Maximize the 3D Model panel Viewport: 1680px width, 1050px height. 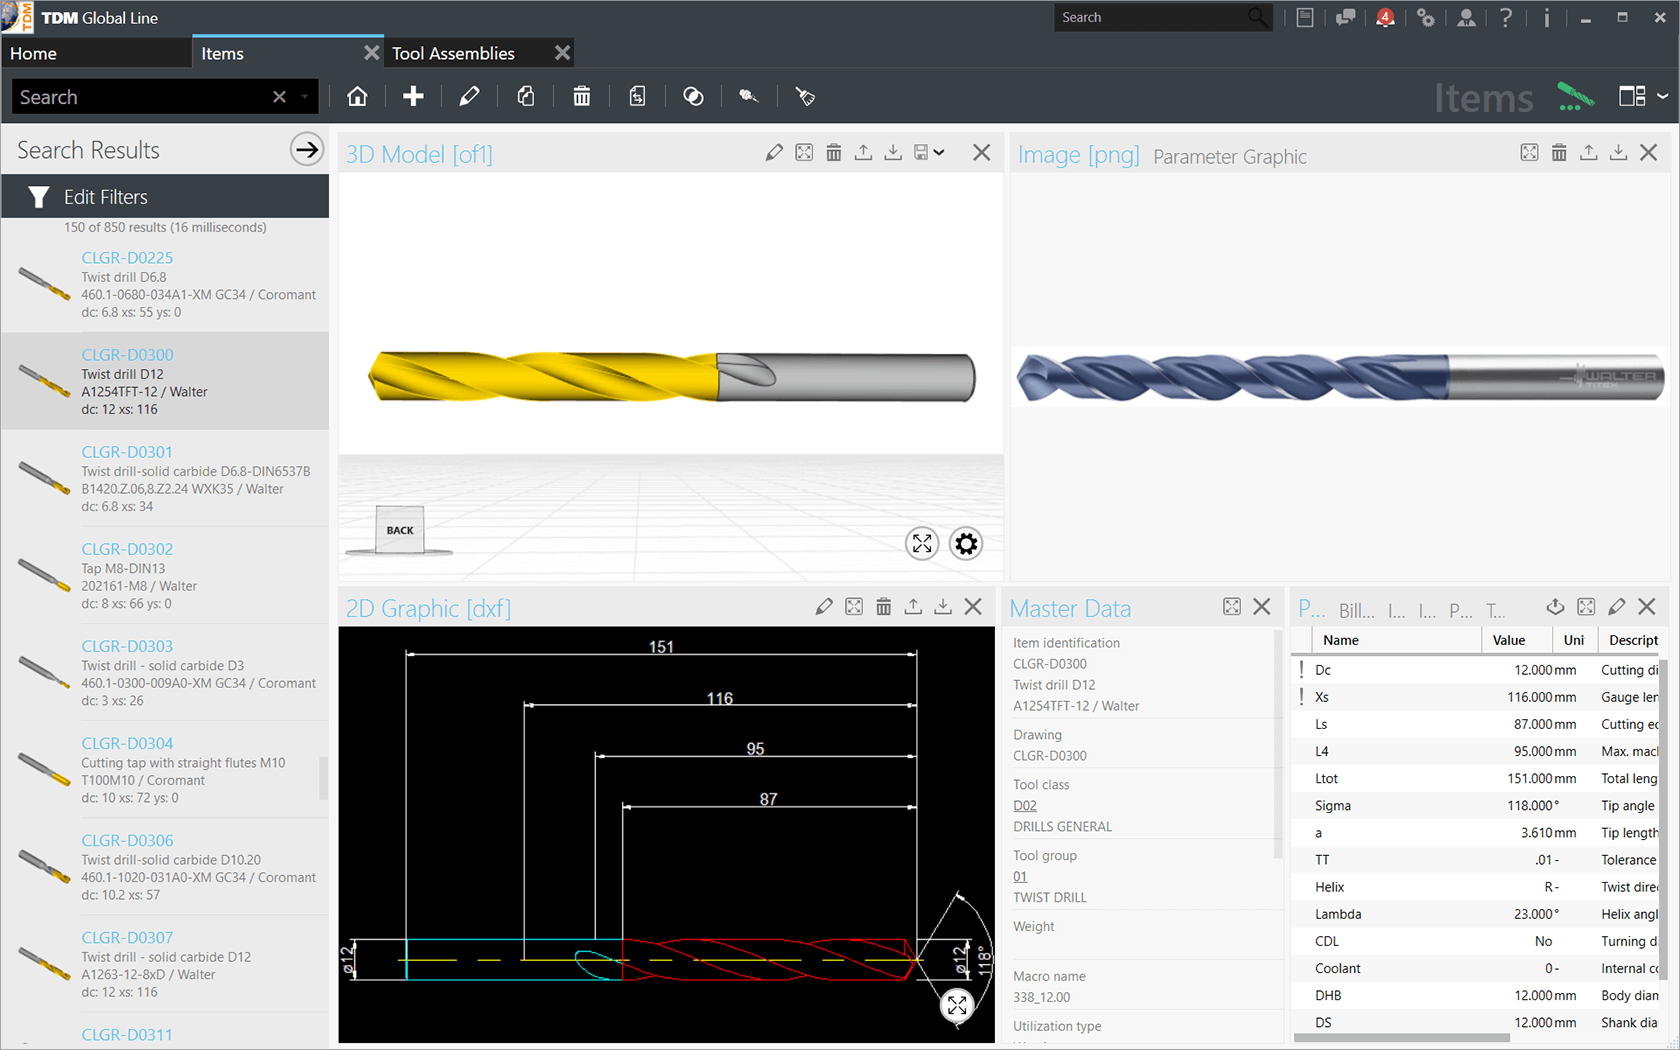tap(804, 153)
